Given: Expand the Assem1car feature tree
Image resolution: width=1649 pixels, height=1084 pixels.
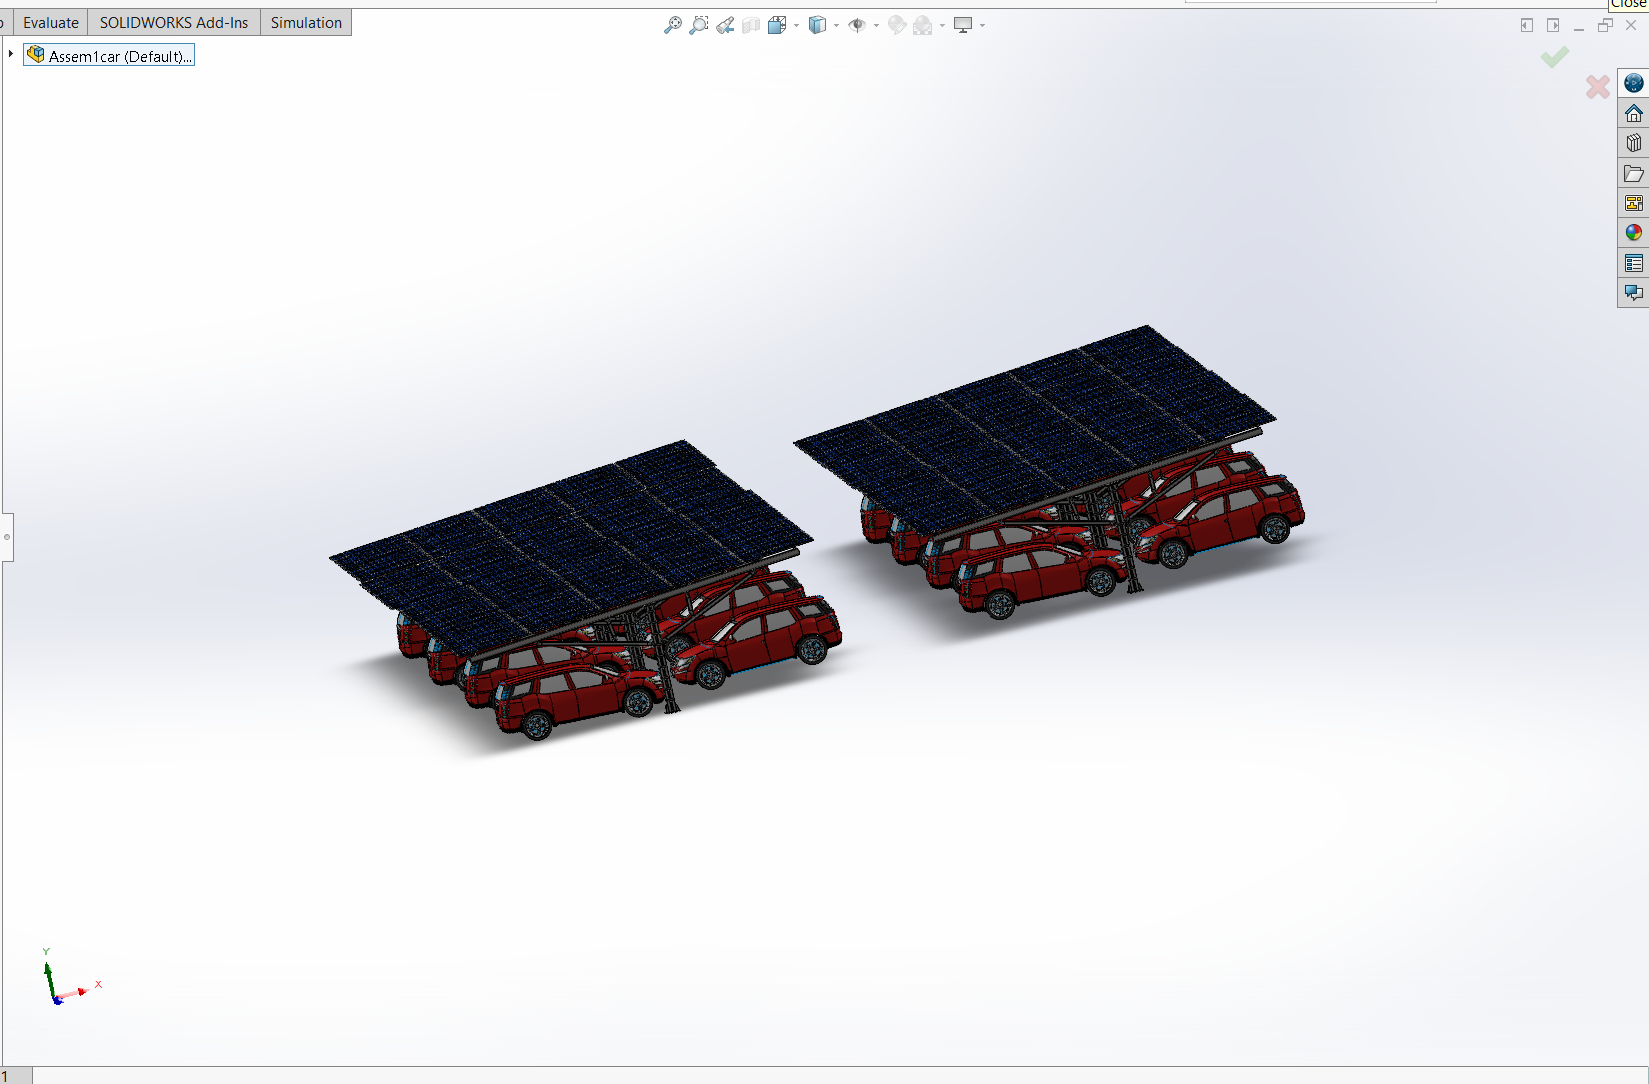Looking at the screenshot, I should [x=10, y=54].
